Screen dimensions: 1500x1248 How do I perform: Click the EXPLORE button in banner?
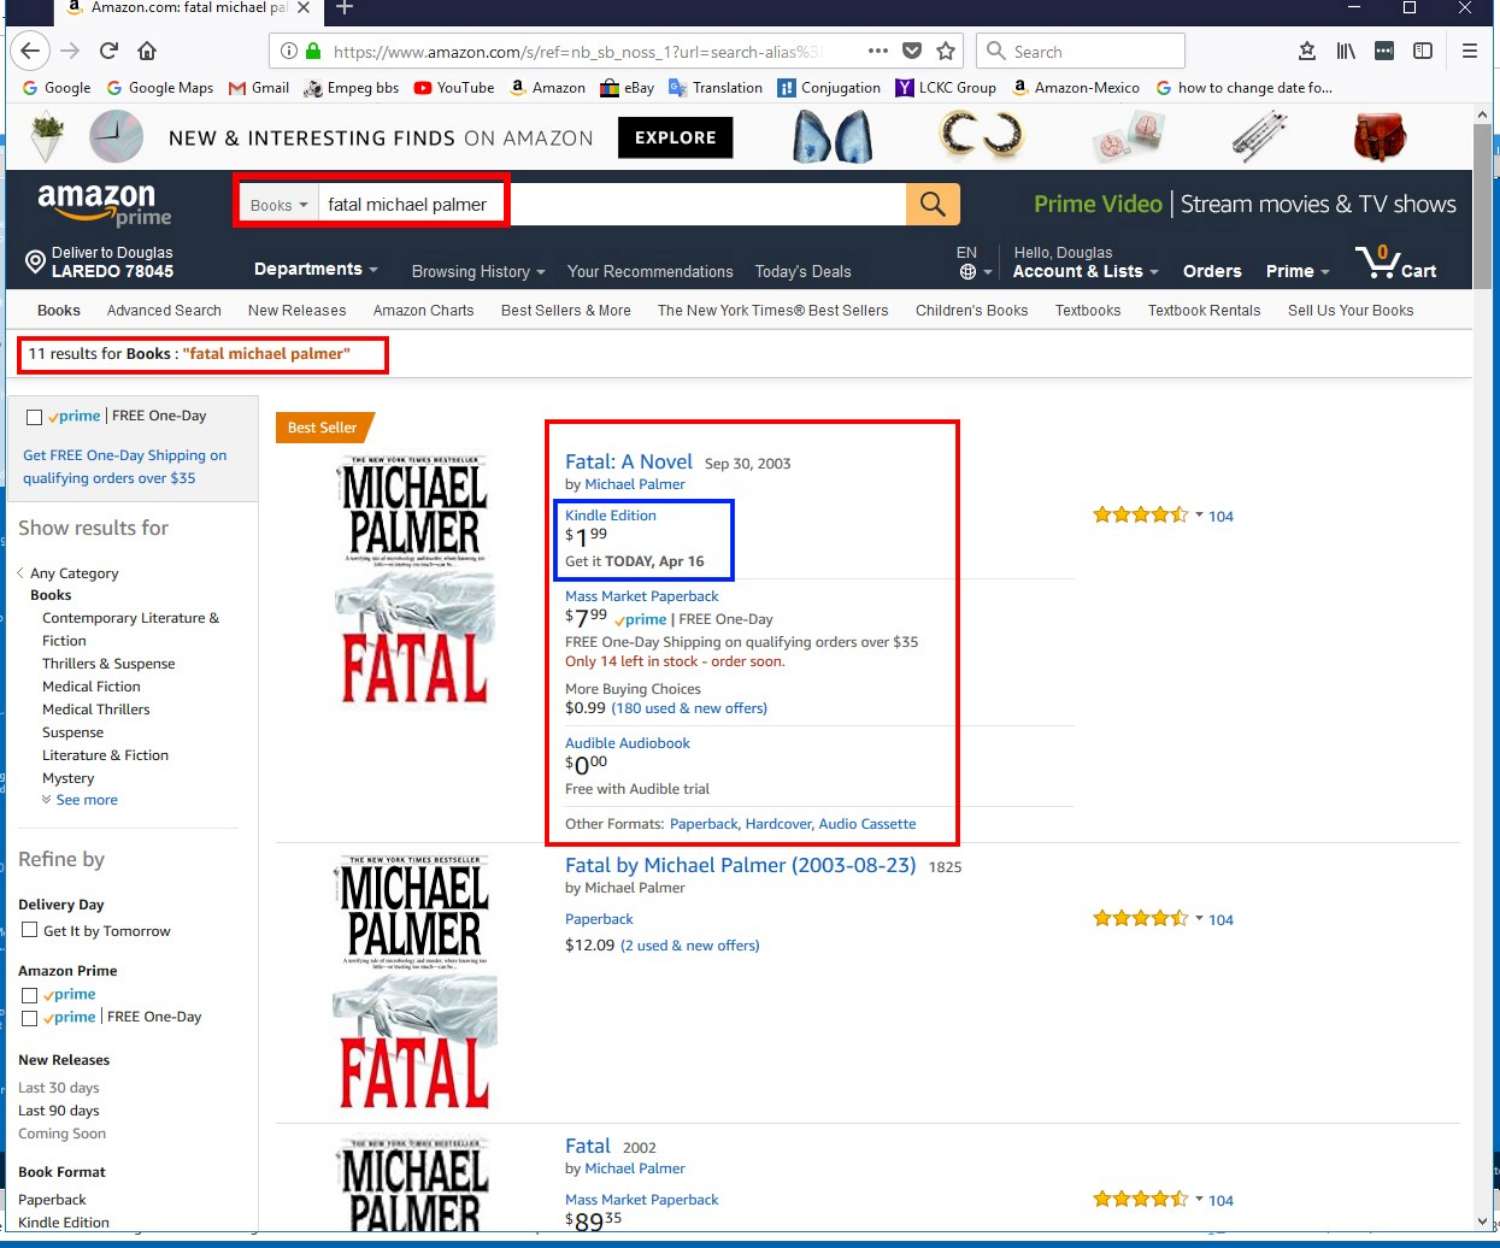[676, 137]
